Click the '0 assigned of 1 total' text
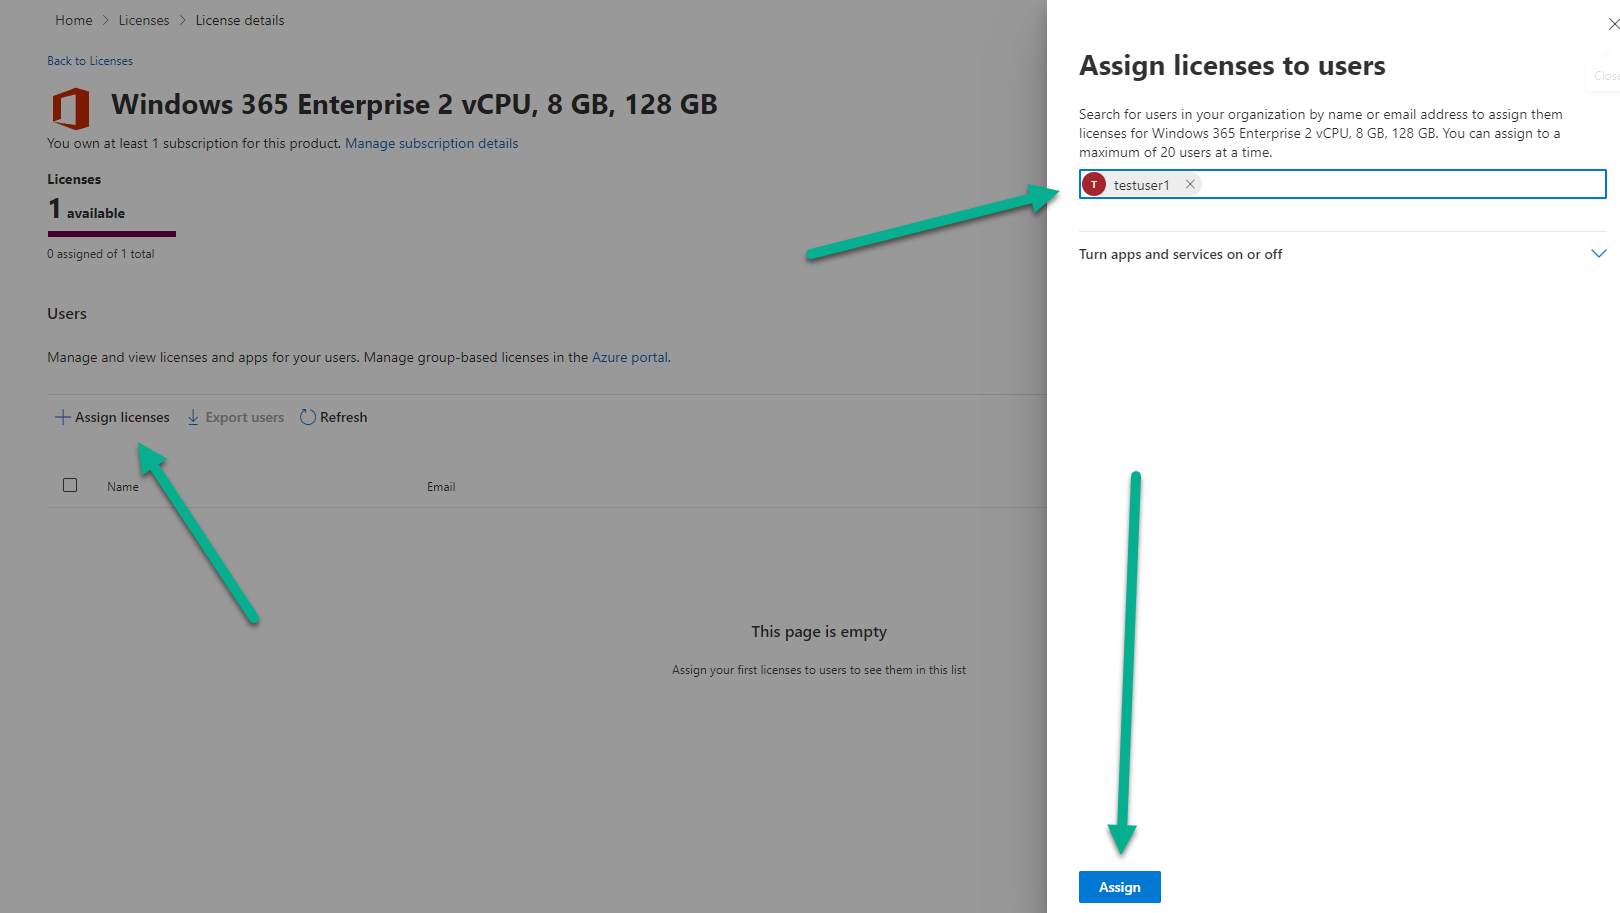1620x913 pixels. tap(101, 254)
